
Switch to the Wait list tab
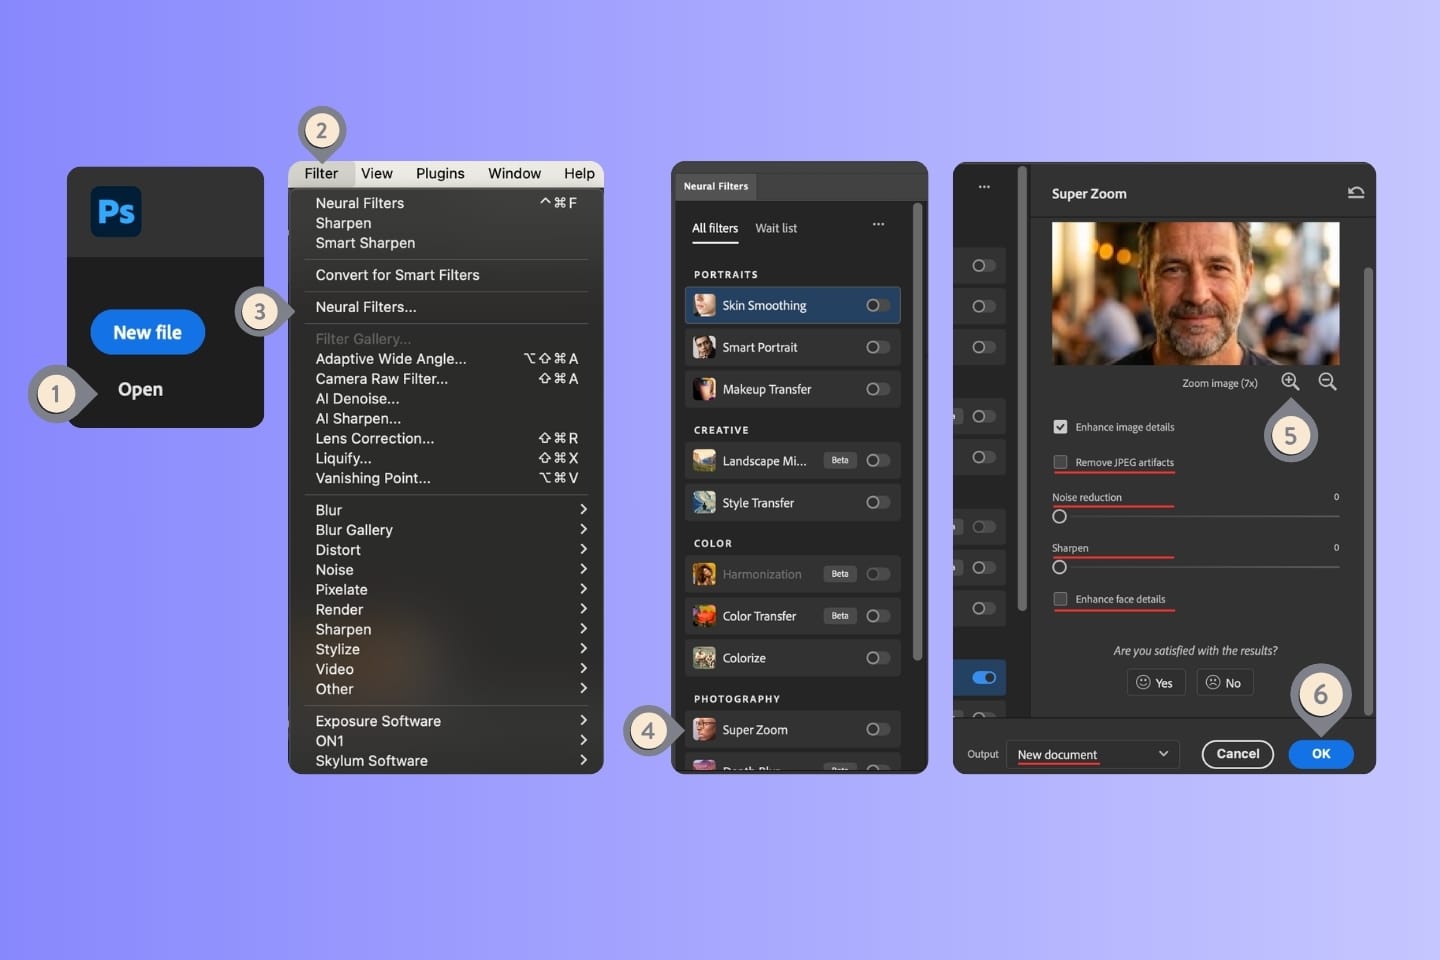(x=776, y=228)
